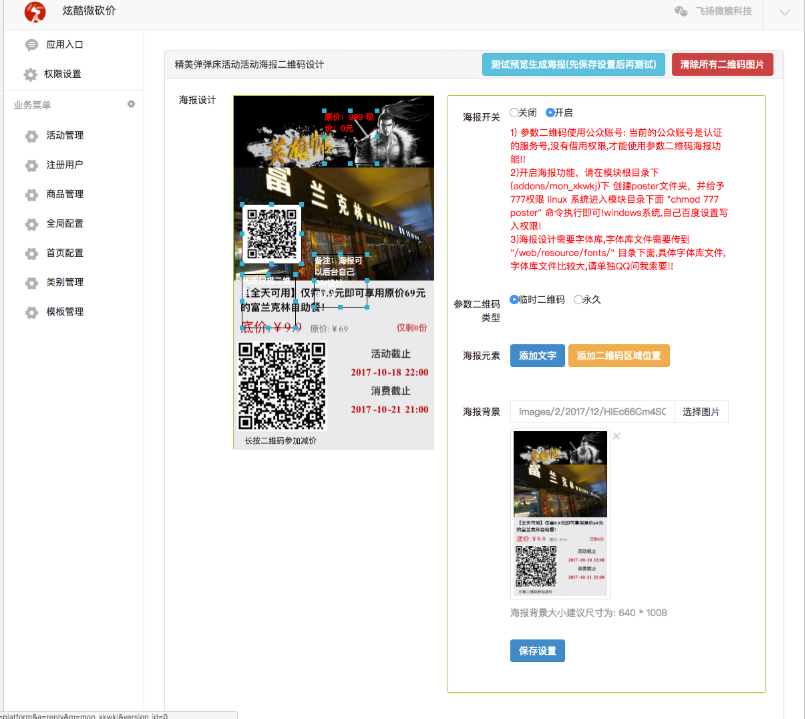The height and width of the screenshot is (719, 805).
Task: Click the gear icon for 类别管理
Action: pyautogui.click(x=32, y=283)
